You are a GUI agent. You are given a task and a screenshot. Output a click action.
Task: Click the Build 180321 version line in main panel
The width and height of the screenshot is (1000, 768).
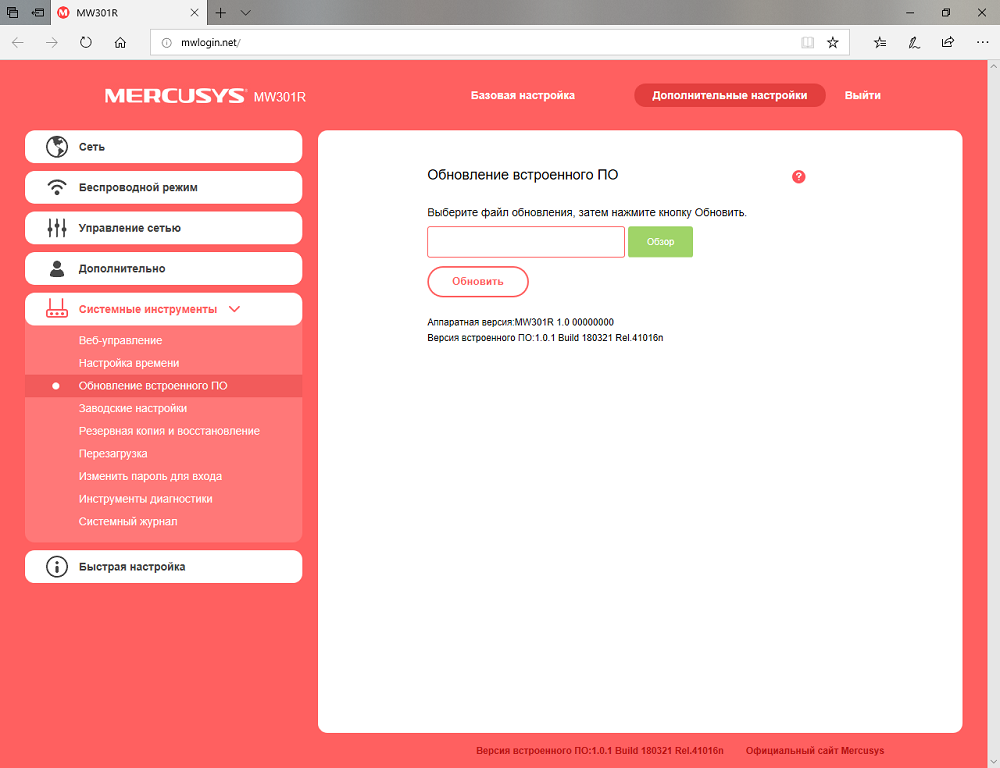coord(545,337)
